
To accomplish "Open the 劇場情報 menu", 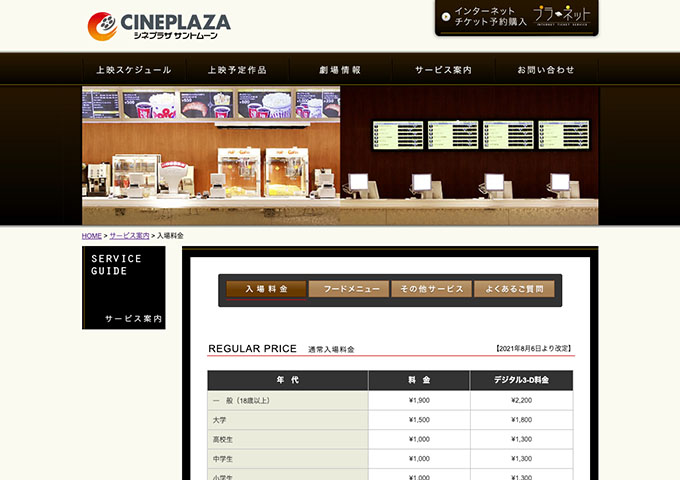I will pos(340,70).
